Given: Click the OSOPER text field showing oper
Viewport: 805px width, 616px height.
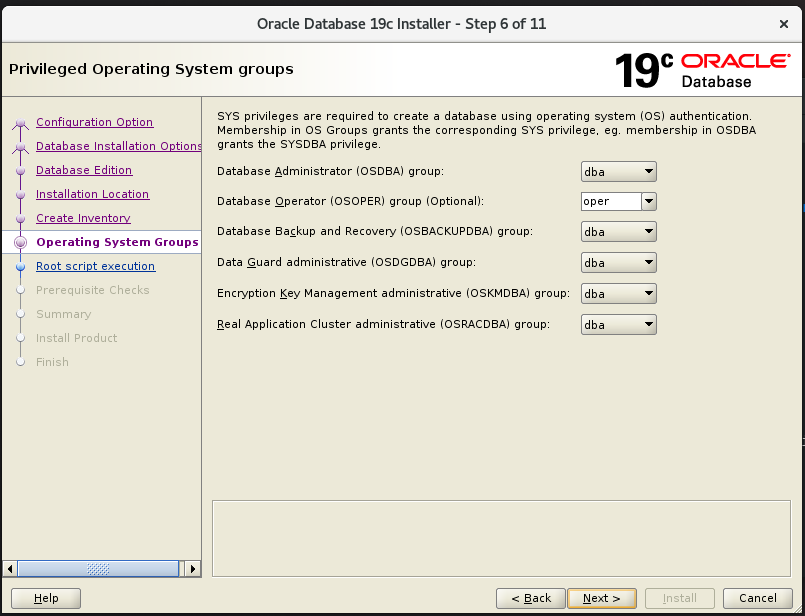Looking at the screenshot, I should (611, 201).
